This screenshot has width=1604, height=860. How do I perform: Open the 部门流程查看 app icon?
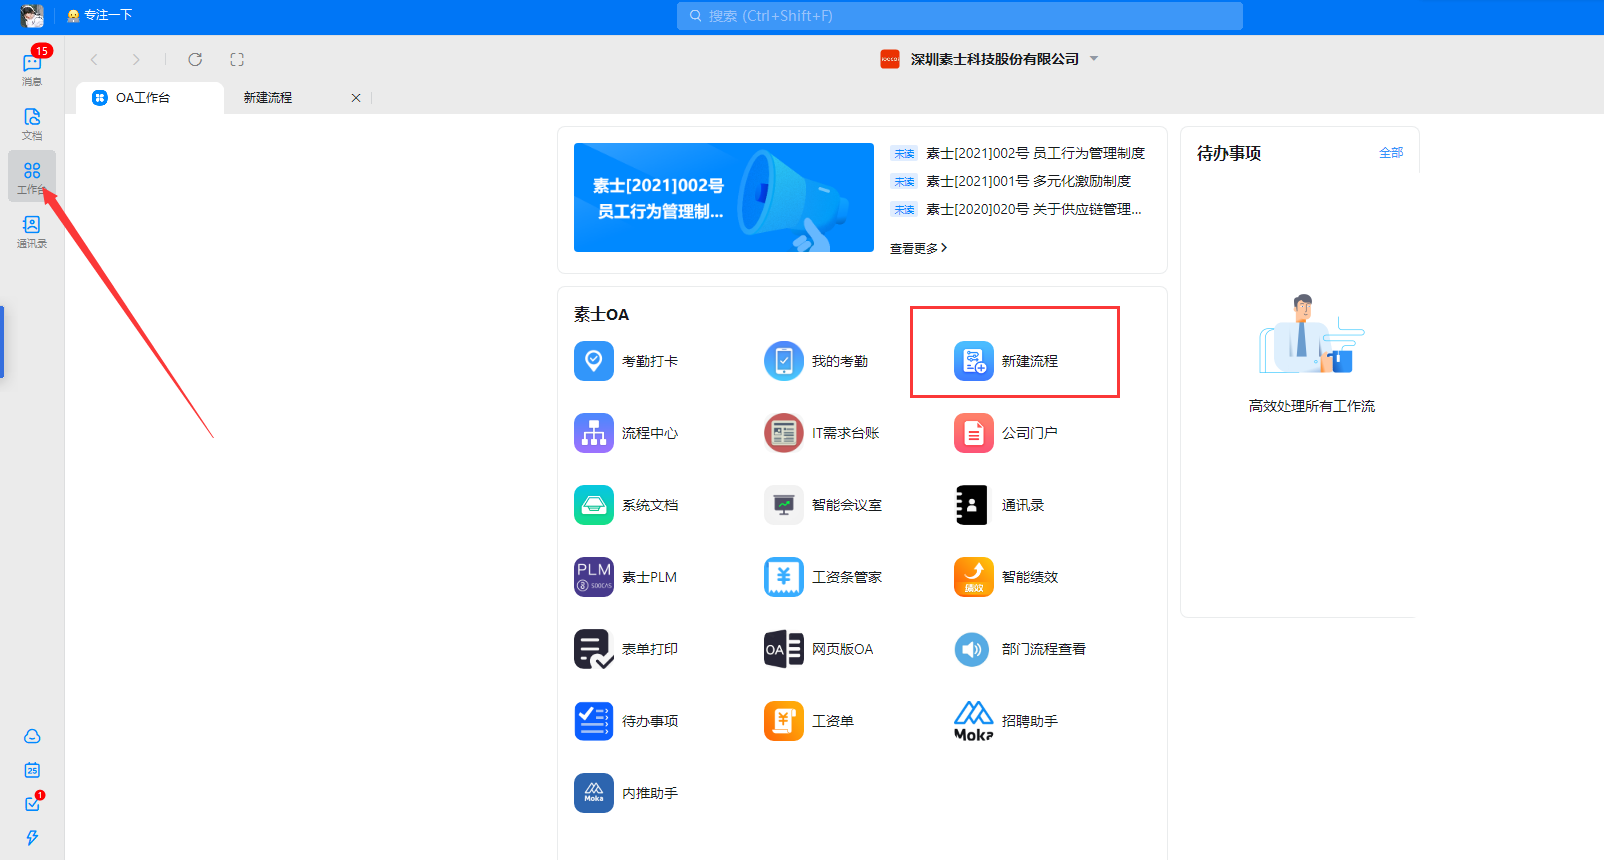(974, 649)
